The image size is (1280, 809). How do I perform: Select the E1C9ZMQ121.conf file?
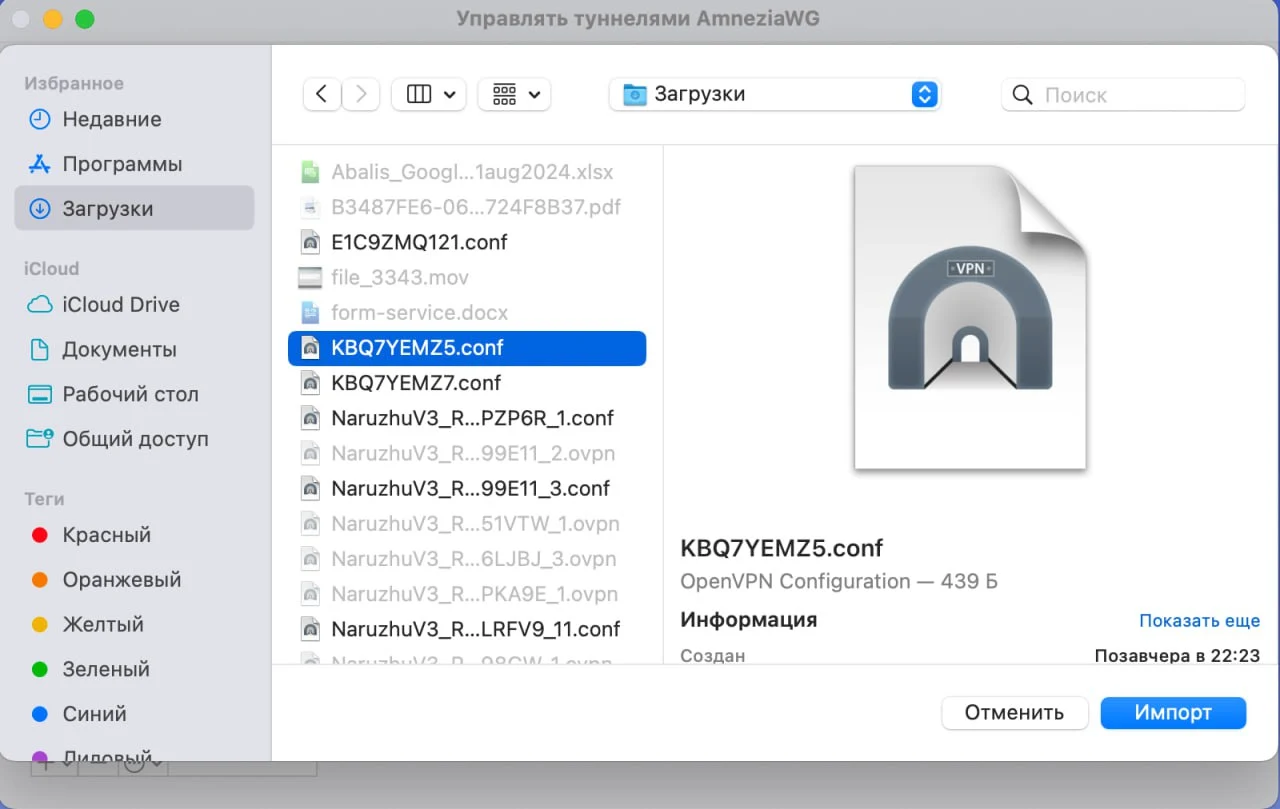(418, 242)
